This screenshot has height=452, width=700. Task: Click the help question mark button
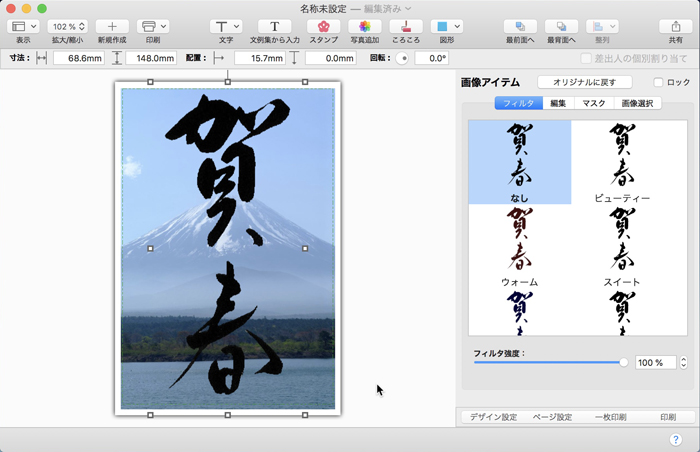[676, 439]
